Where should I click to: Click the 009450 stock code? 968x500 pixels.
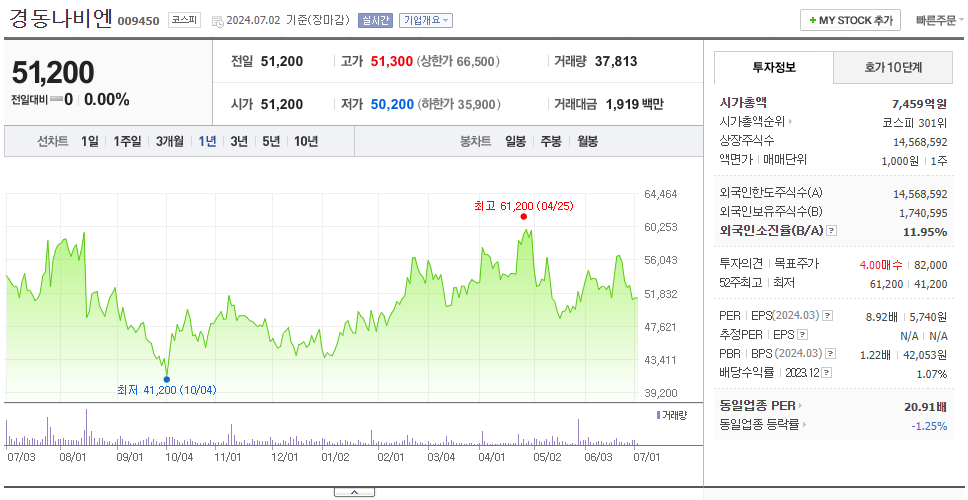point(138,22)
